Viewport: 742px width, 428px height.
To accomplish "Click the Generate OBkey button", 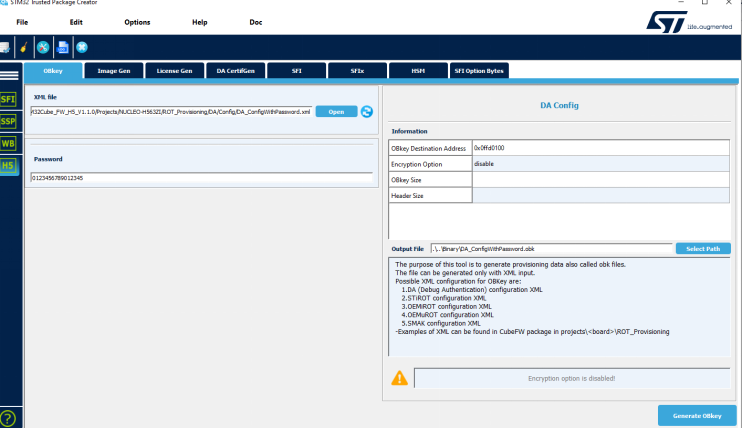I will (697, 416).
